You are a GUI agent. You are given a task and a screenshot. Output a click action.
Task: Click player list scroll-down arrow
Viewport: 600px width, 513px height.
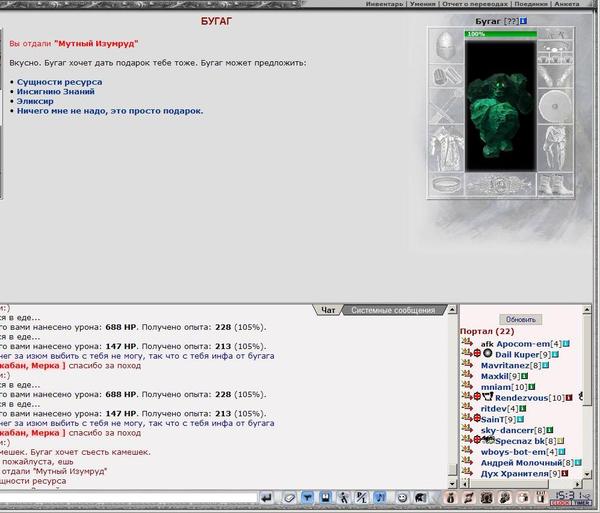[587, 475]
